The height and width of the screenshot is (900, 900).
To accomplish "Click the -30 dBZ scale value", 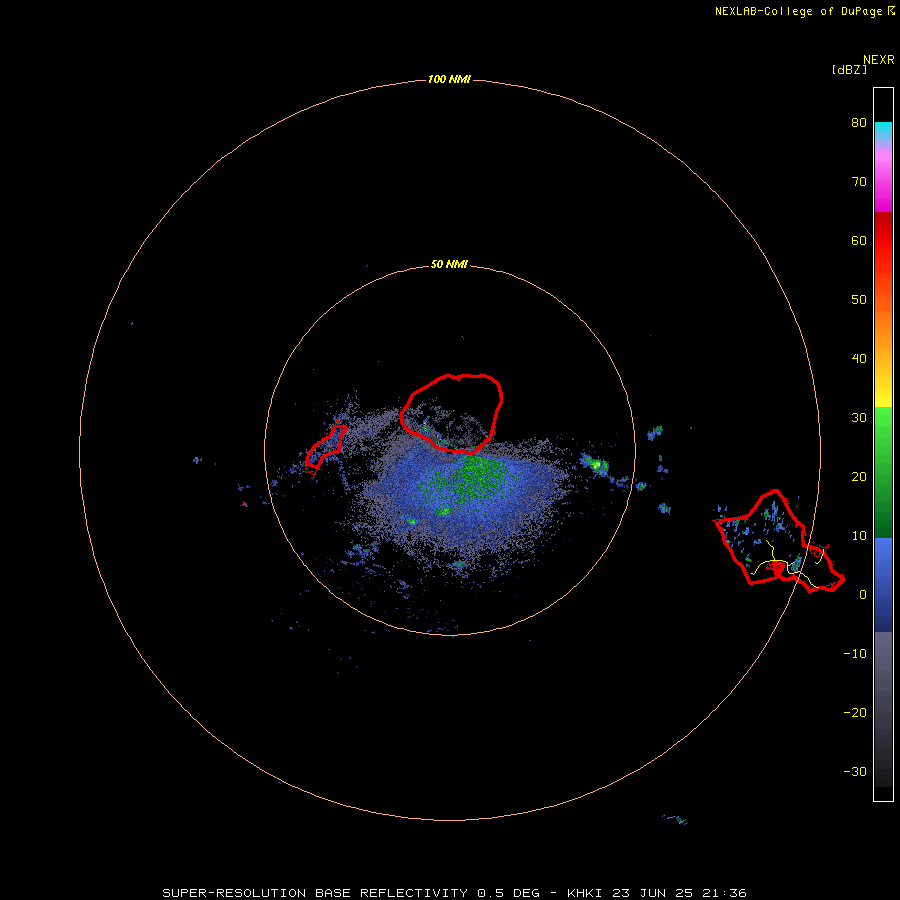I will tap(855, 771).
